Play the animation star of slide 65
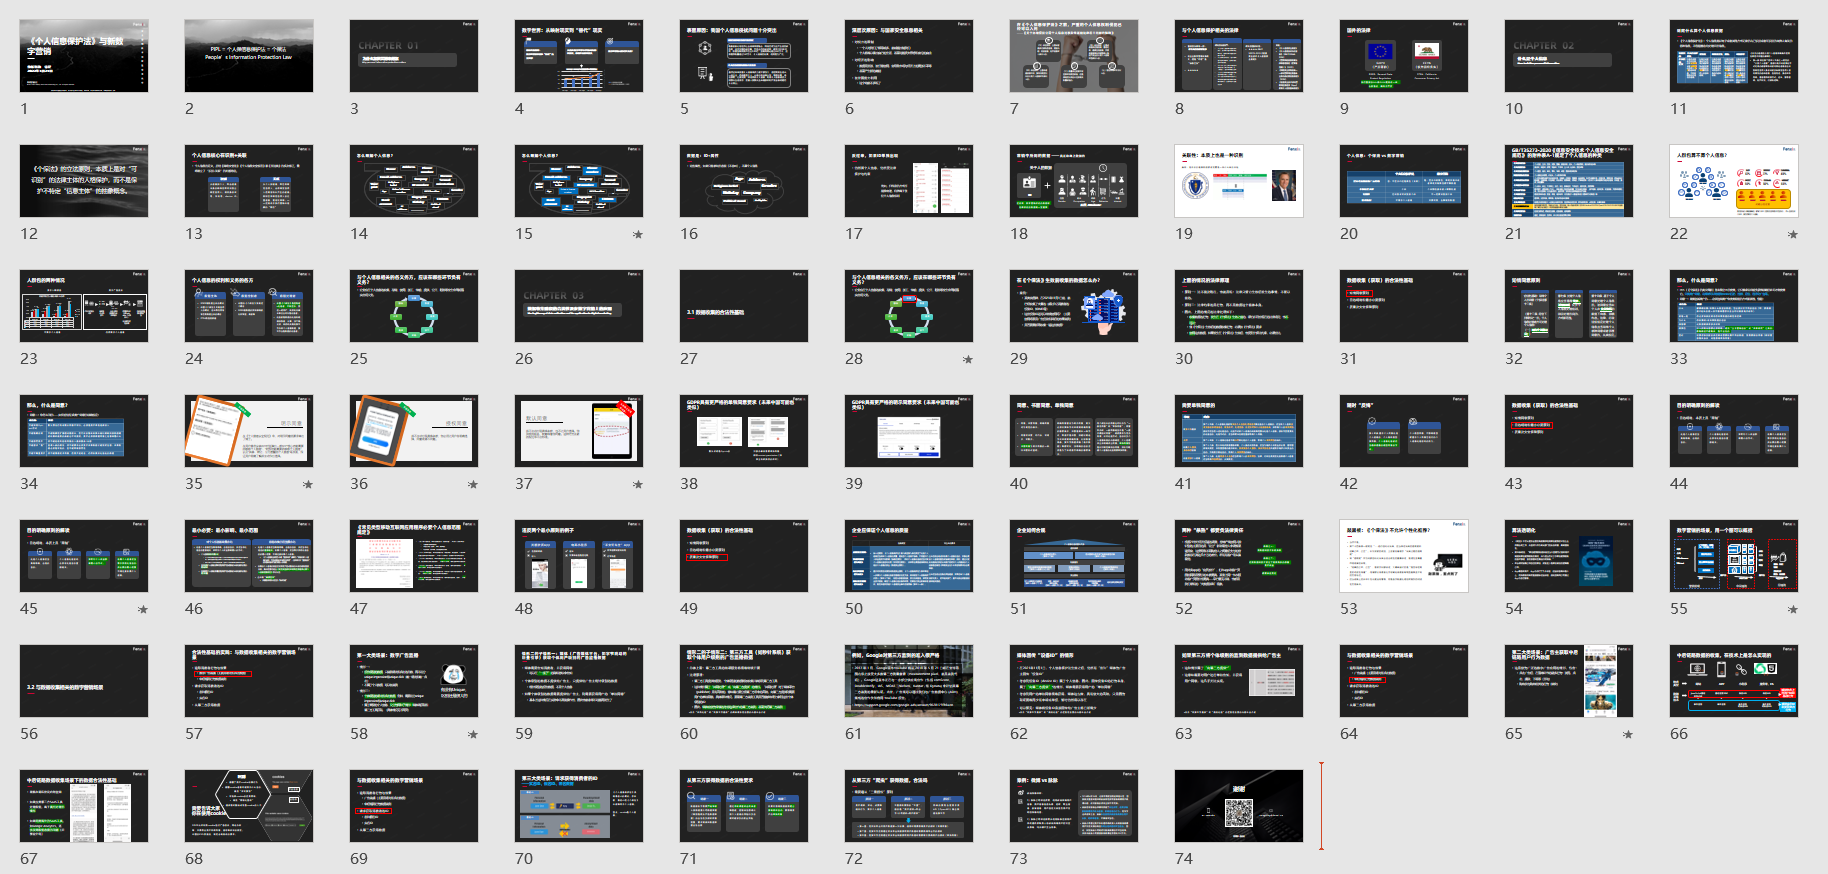The height and width of the screenshot is (874, 1828). [1628, 735]
